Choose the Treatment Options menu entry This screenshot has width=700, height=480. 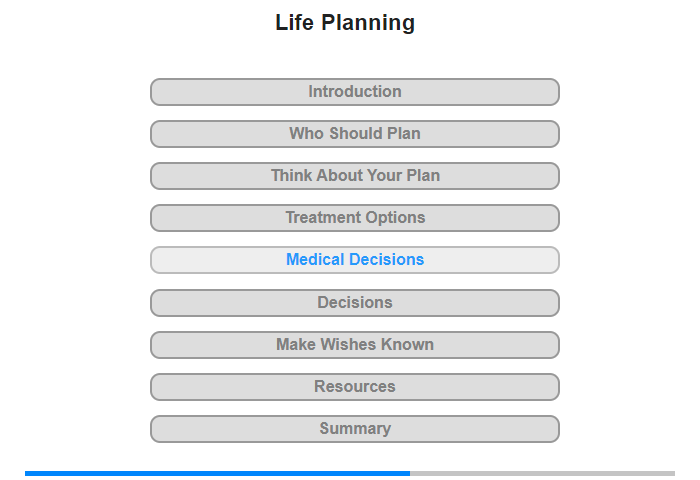click(354, 218)
